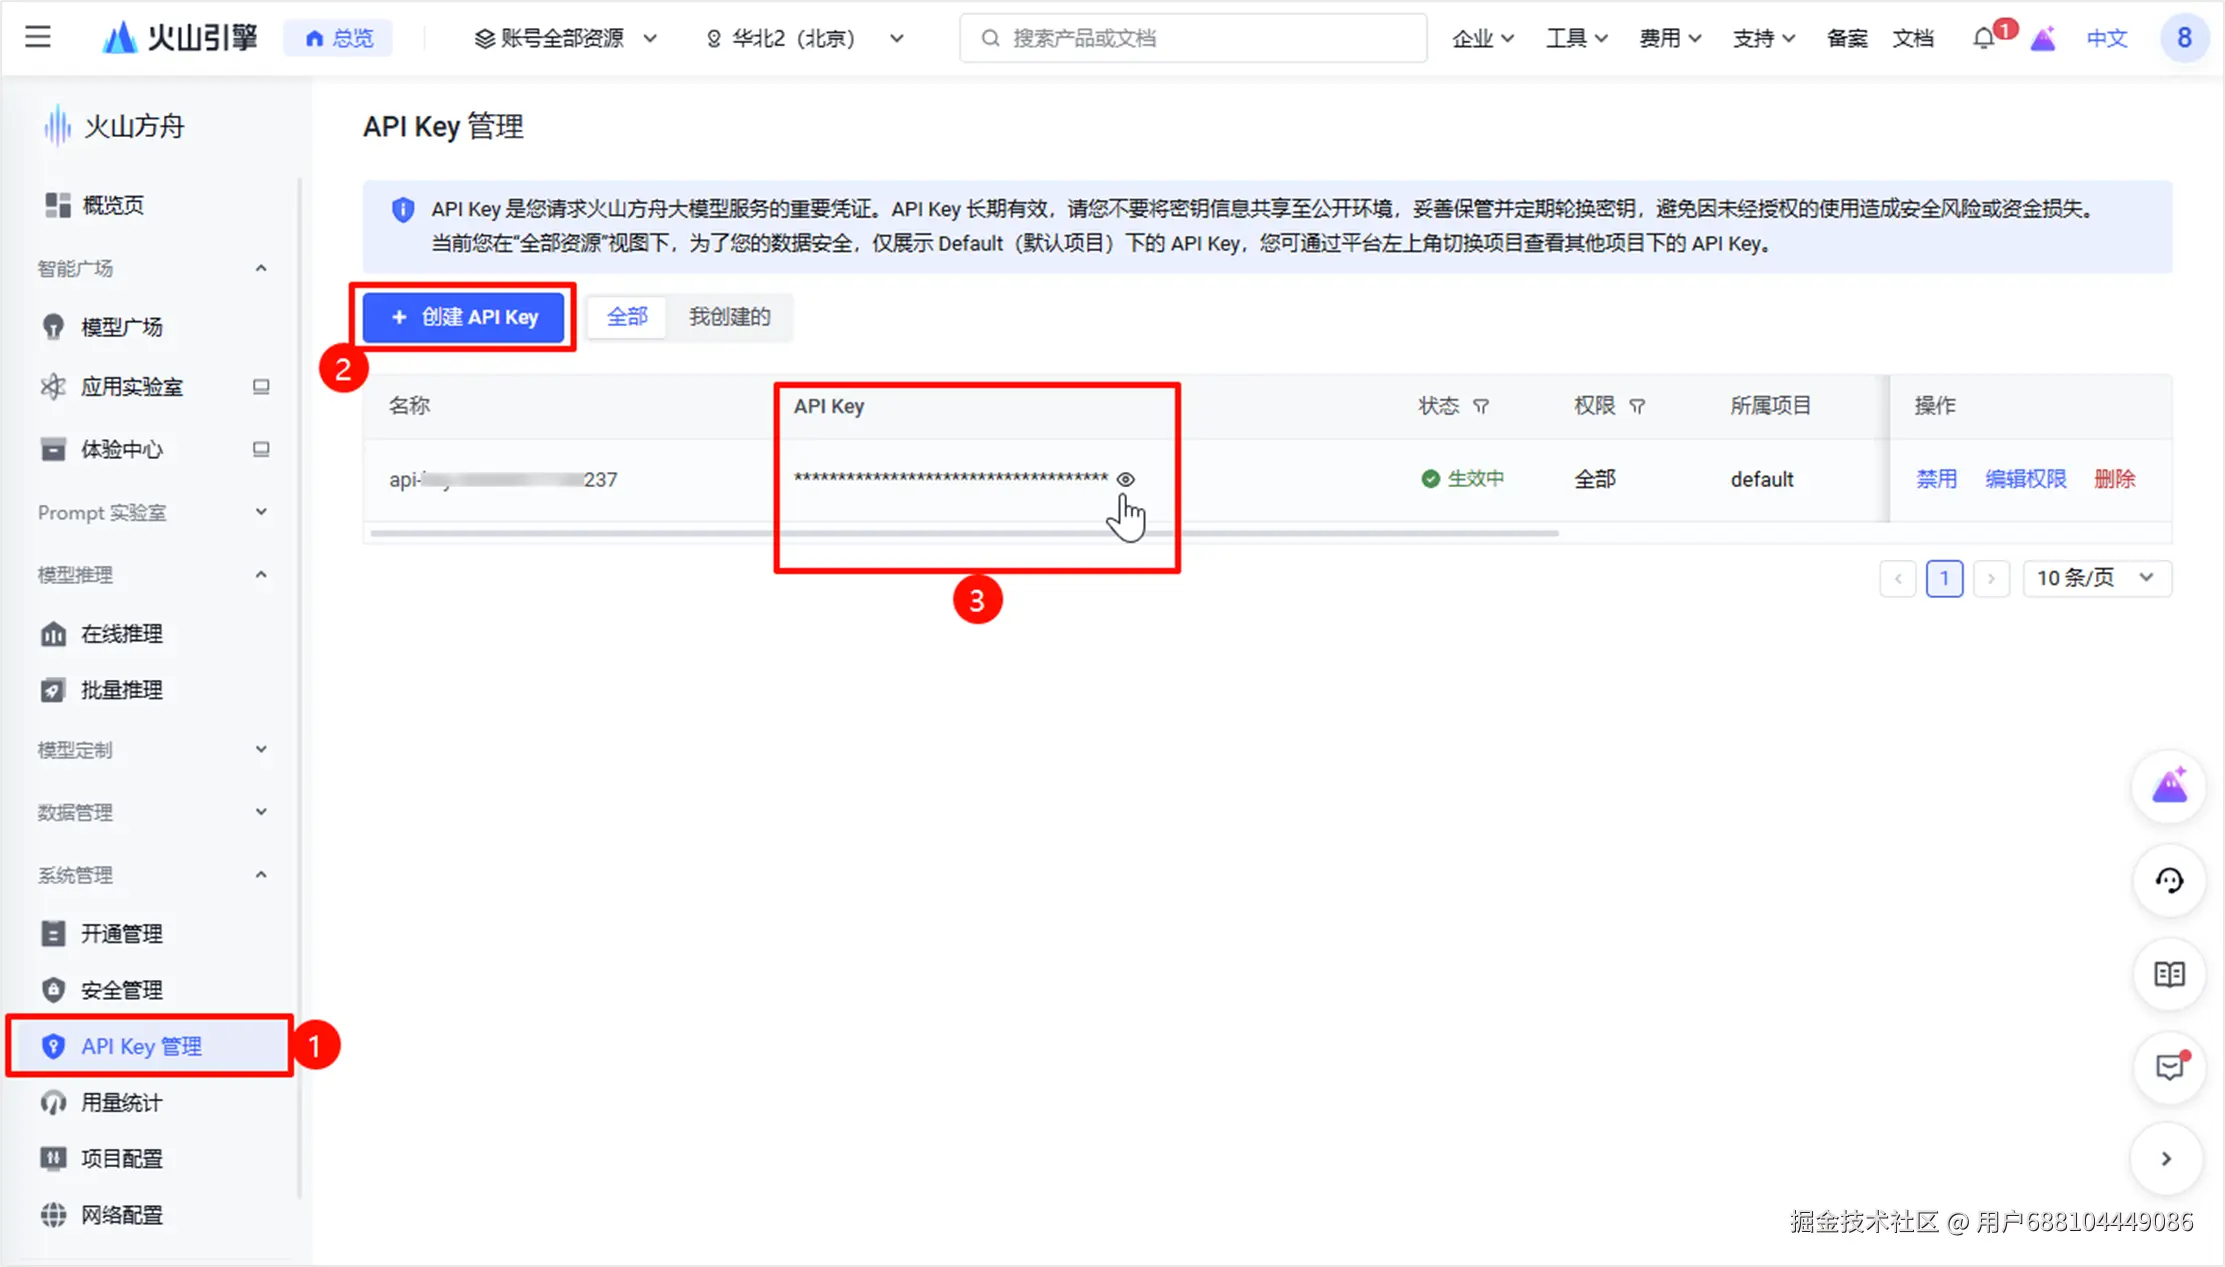Image resolution: width=2225 pixels, height=1267 pixels.
Task: Switch to the 我创建的 tab
Action: tap(729, 317)
